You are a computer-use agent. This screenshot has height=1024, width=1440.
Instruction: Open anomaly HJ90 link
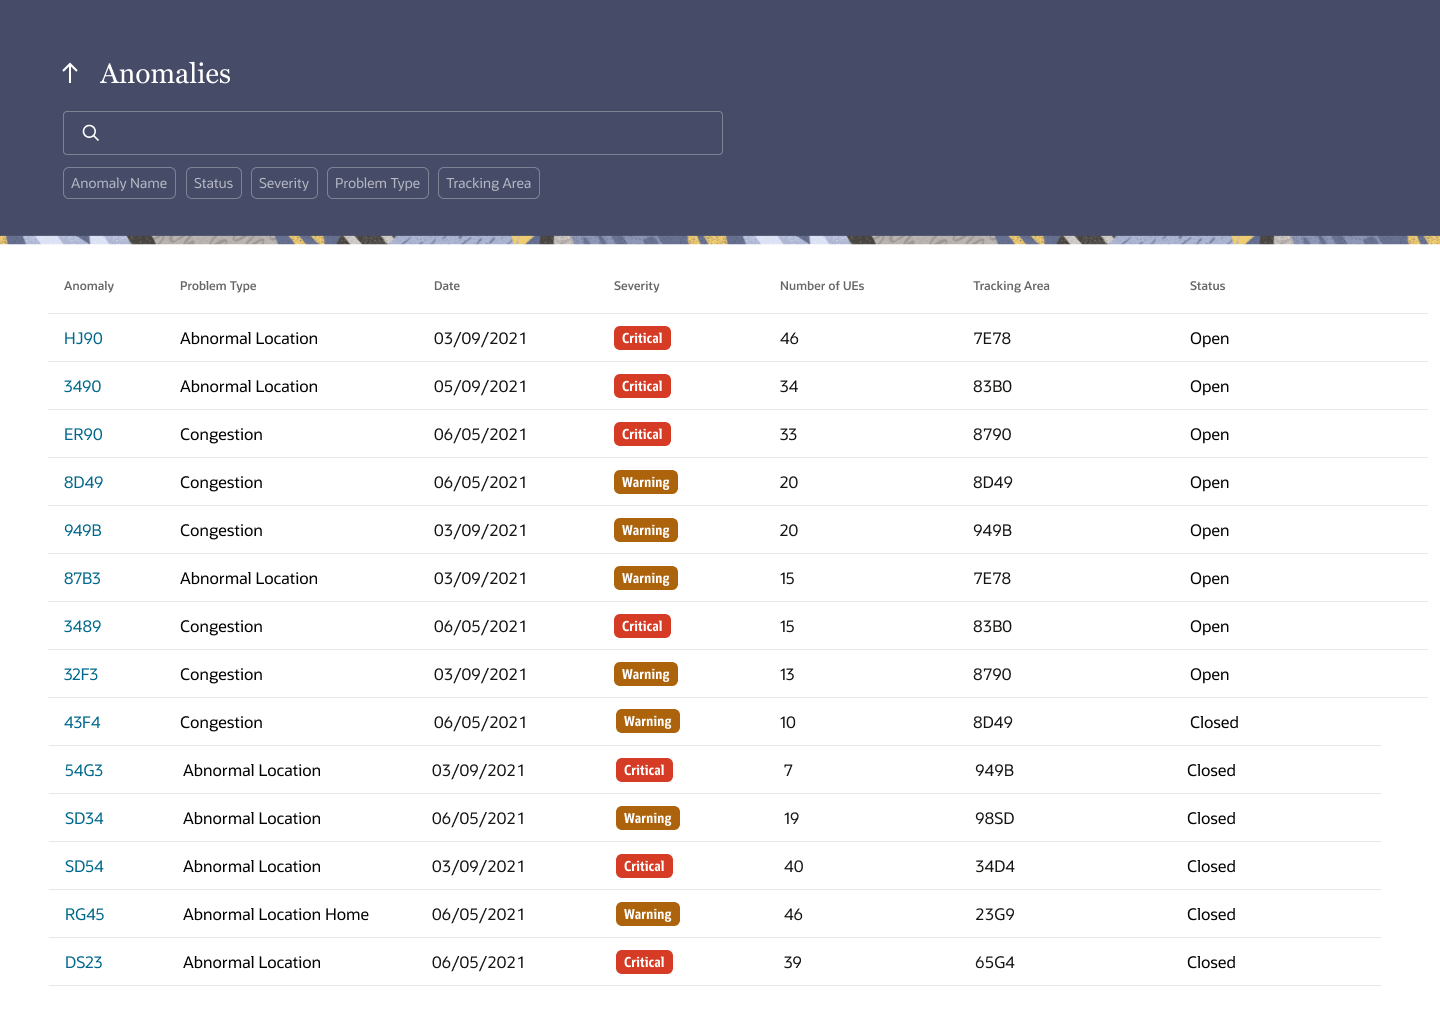(x=83, y=338)
